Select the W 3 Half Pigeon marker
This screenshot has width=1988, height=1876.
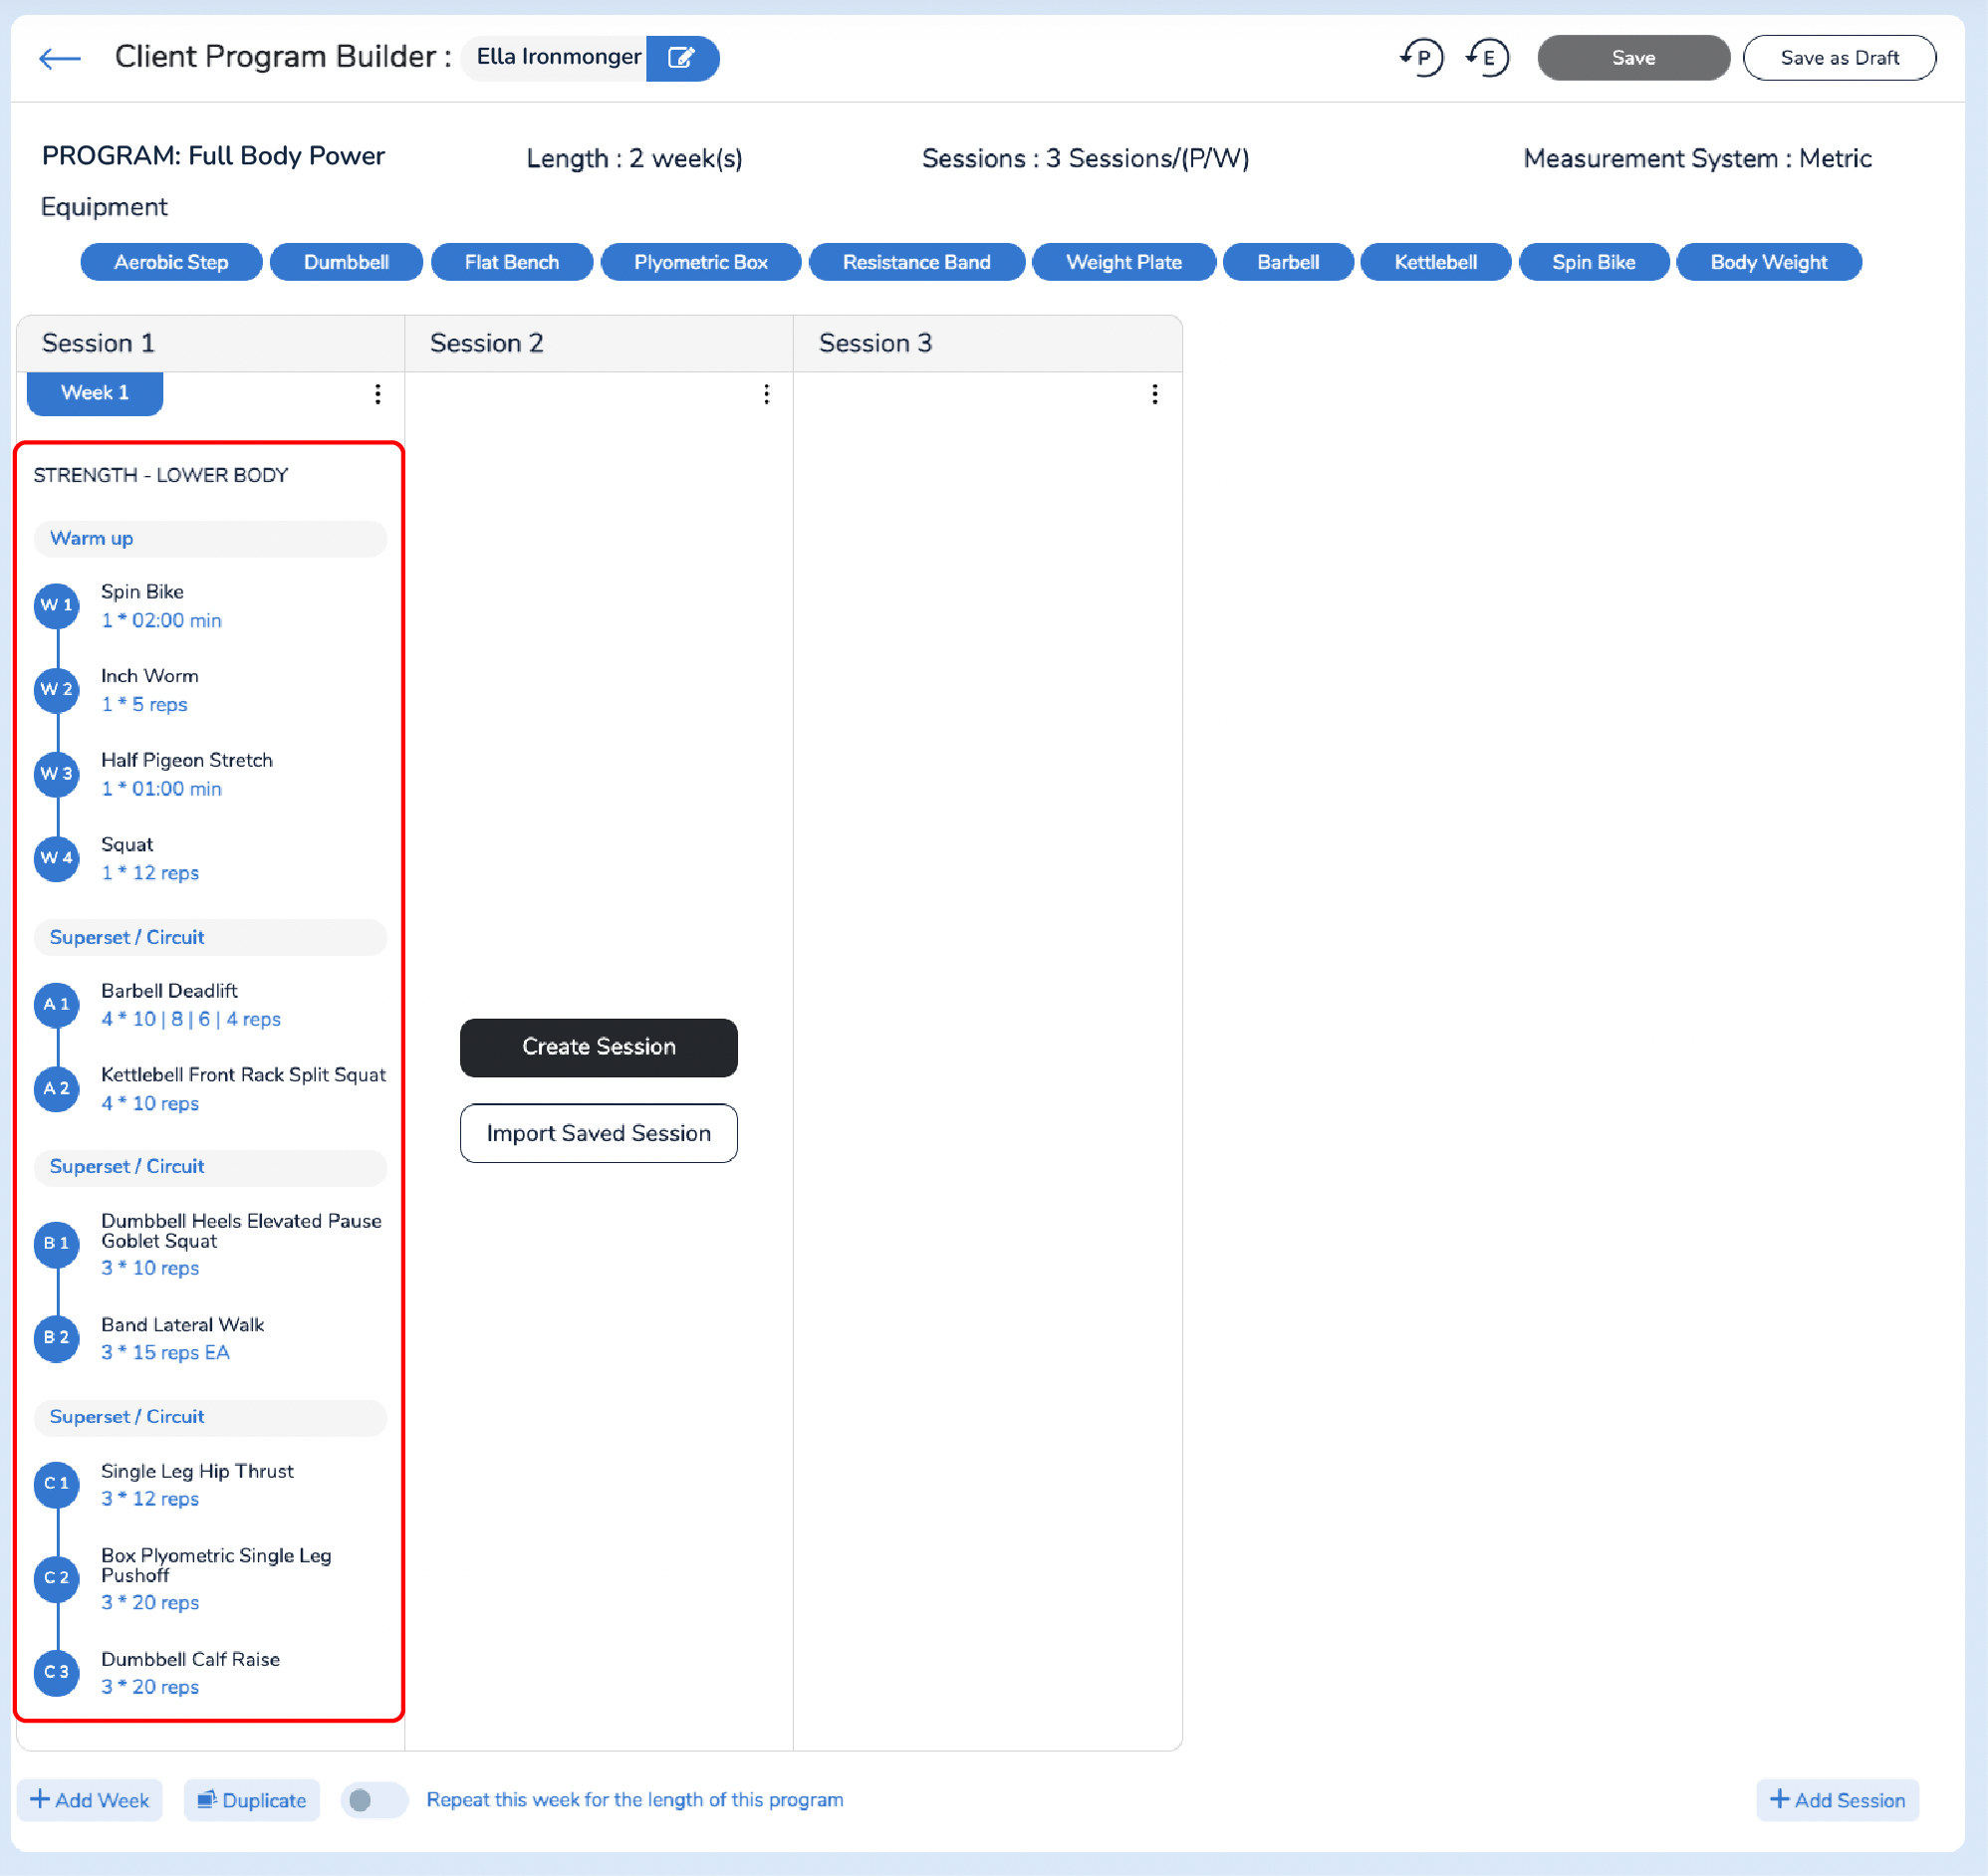[57, 774]
